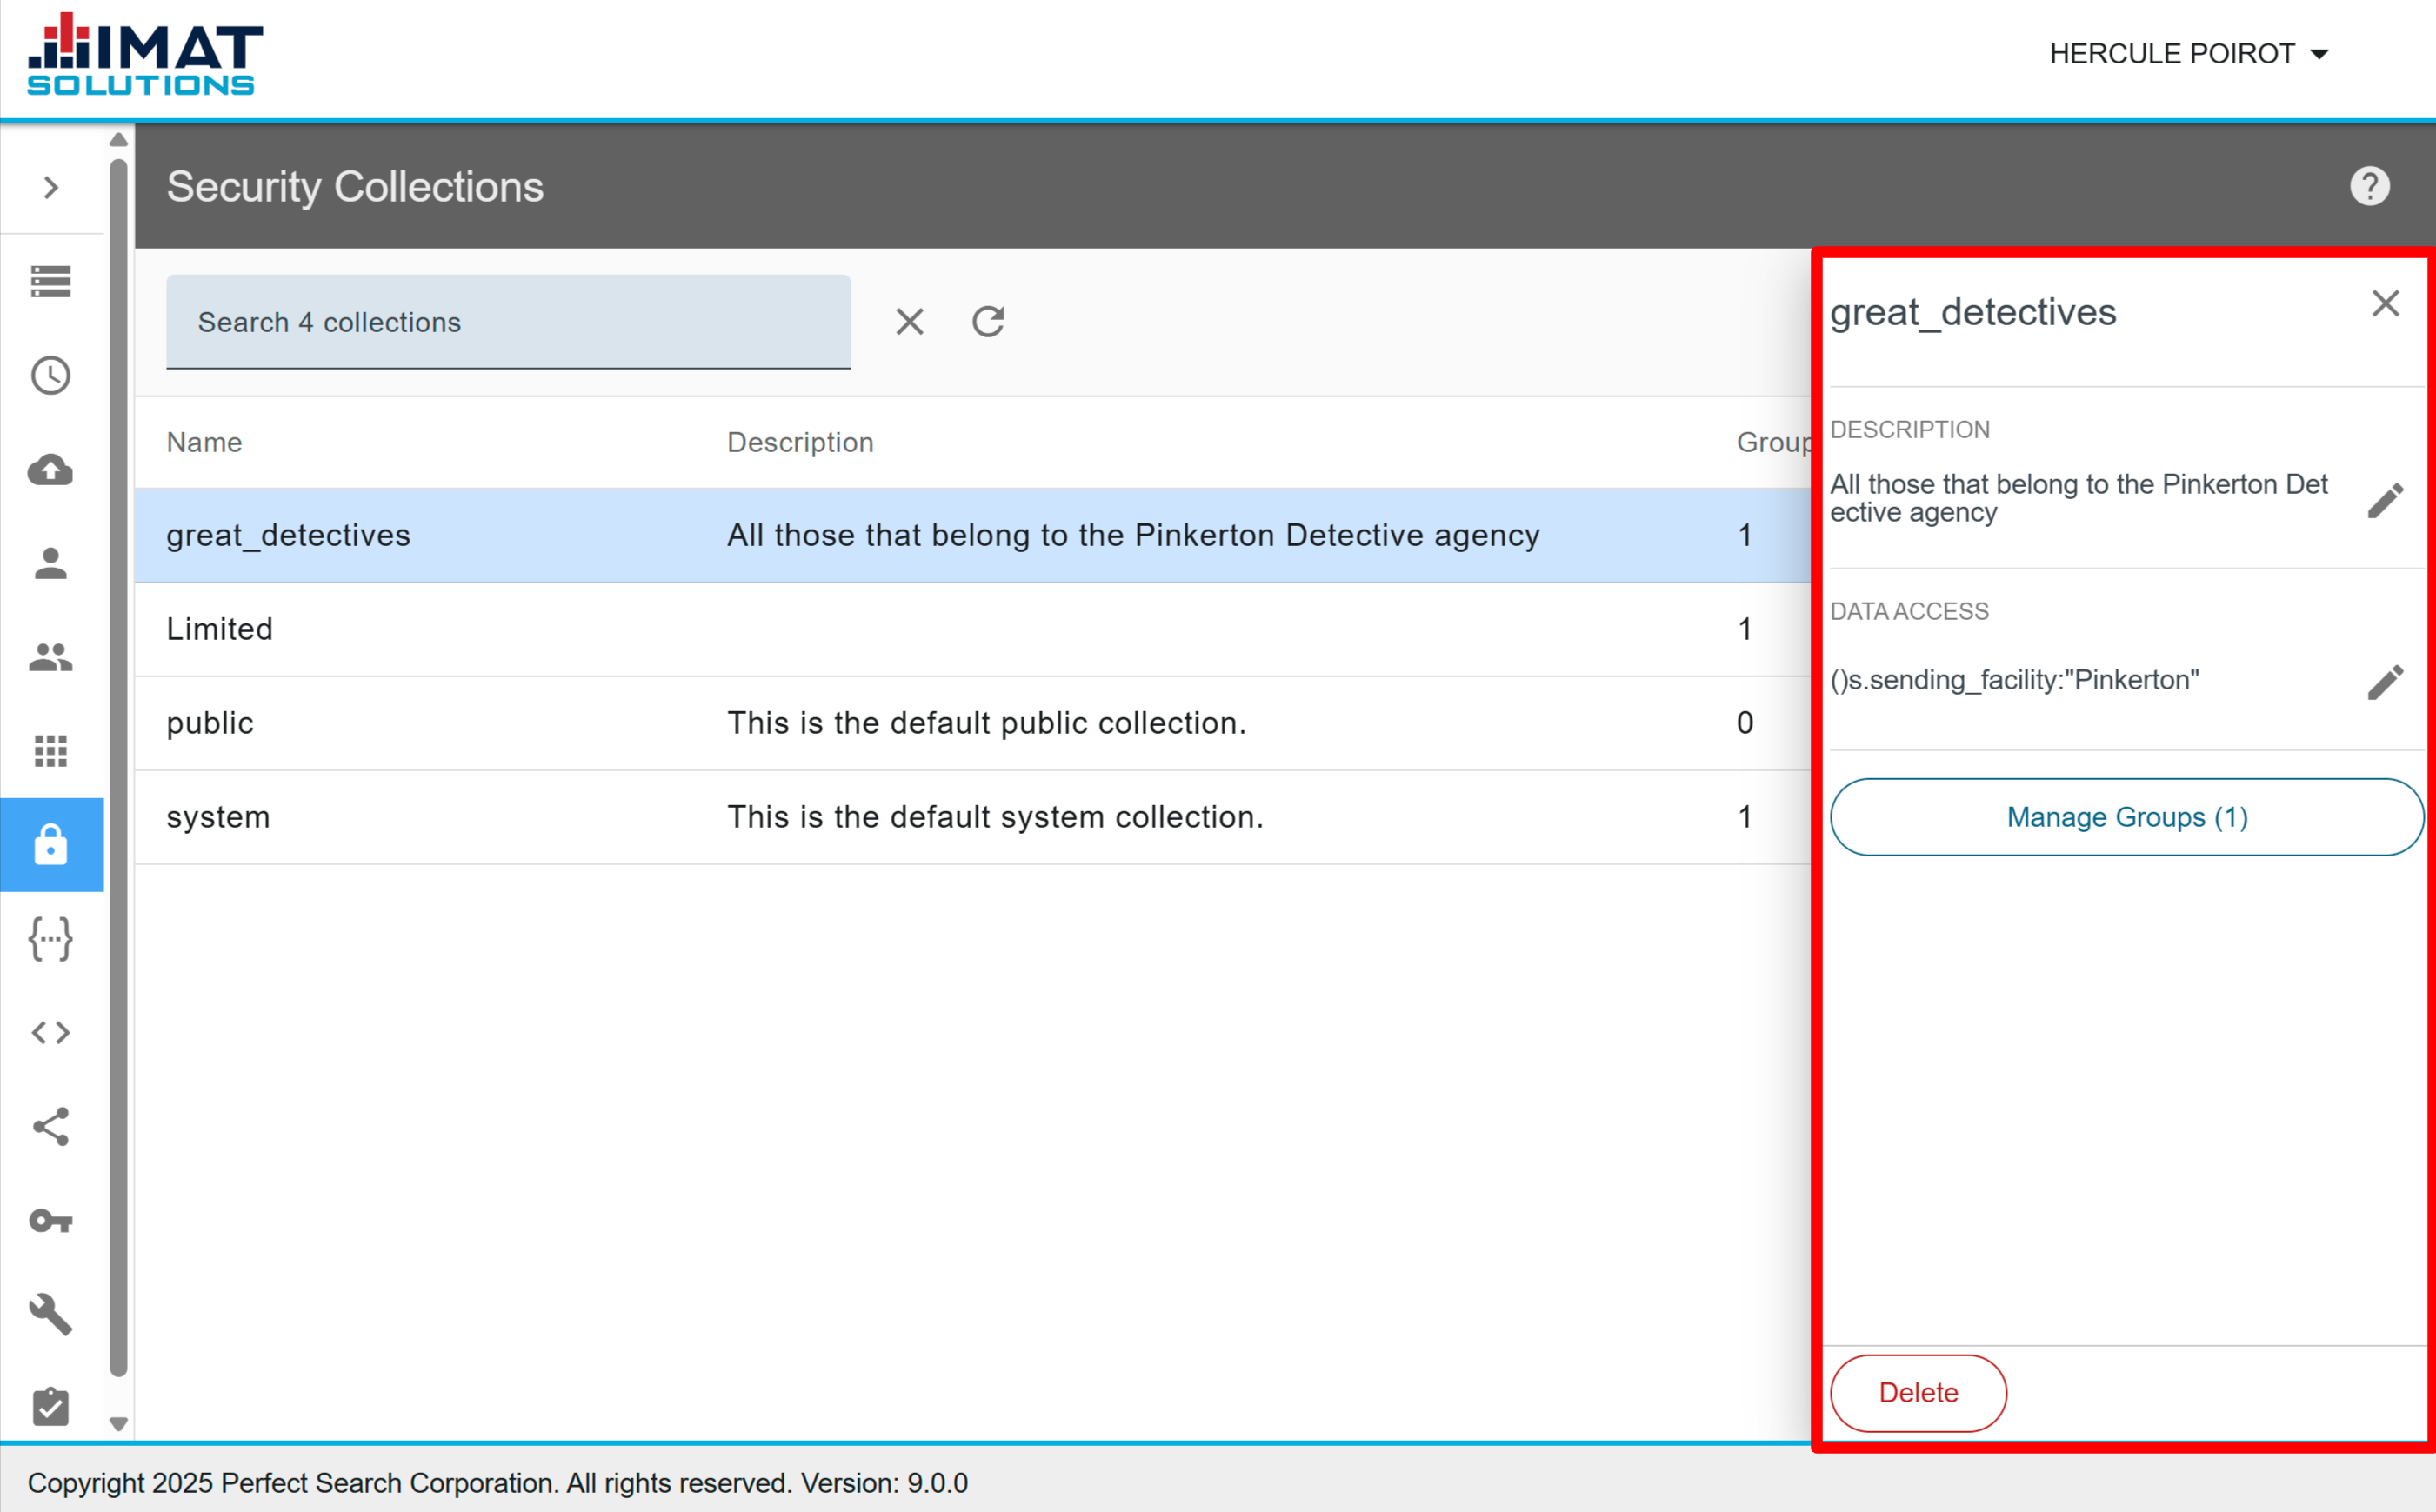Screen dimensions: 2436x1512
Task: Refresh the collections list
Action: (988, 322)
